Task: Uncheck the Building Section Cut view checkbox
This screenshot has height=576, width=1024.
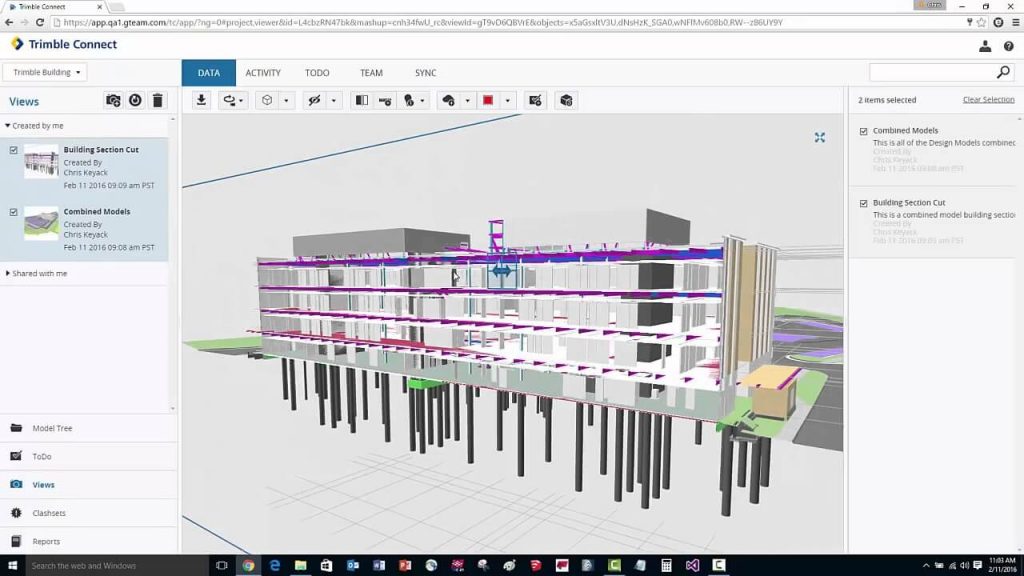Action: 14,149
